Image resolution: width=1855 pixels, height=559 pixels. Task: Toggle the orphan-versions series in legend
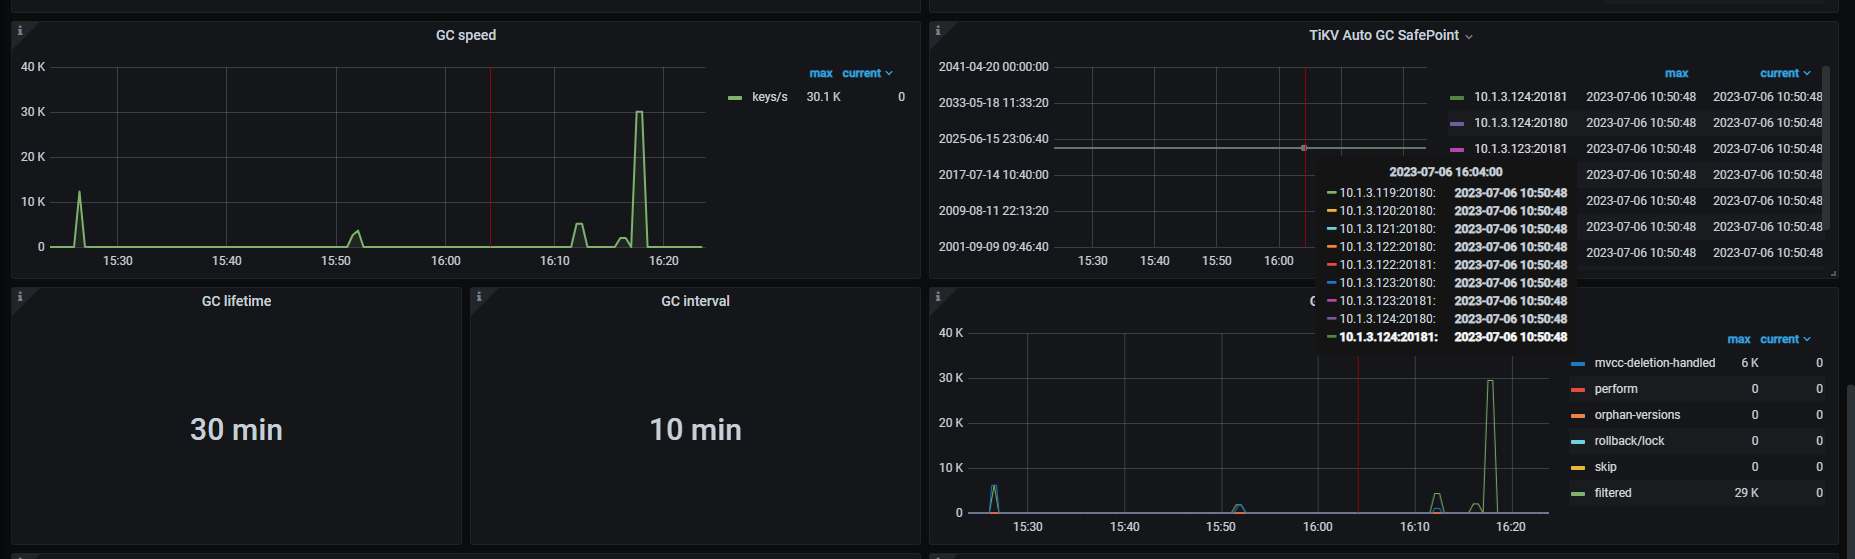tap(1637, 415)
